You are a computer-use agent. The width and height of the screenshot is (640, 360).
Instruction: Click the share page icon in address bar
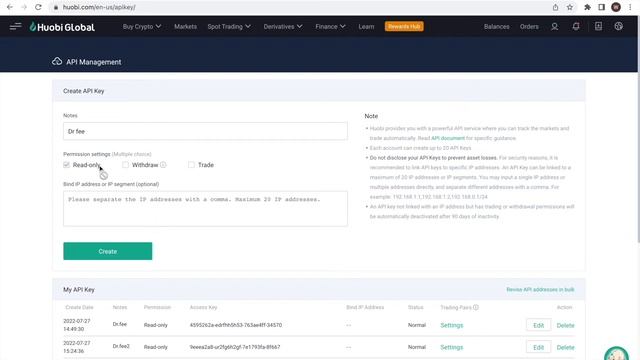[x=556, y=7]
